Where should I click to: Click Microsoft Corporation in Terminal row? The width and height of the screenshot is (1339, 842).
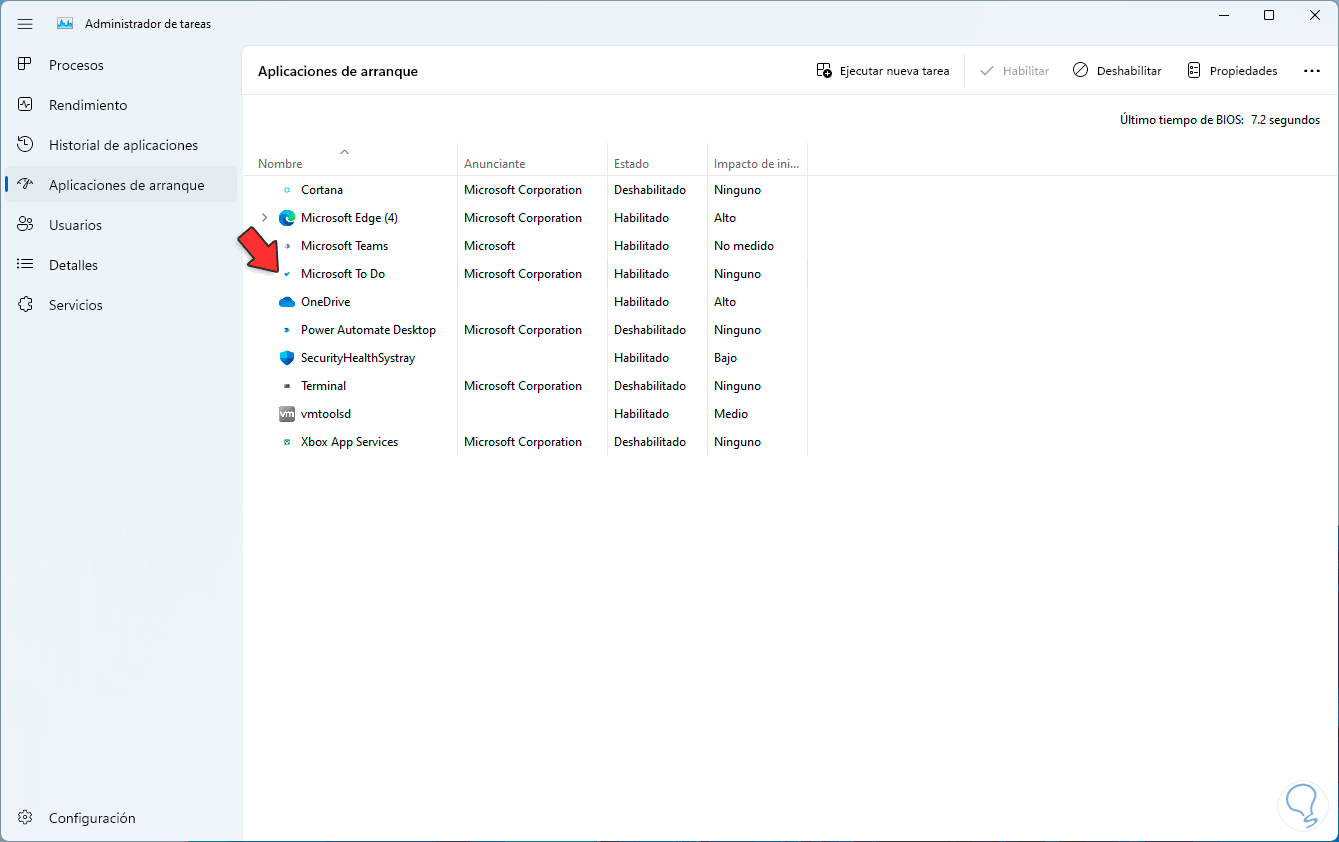[523, 386]
